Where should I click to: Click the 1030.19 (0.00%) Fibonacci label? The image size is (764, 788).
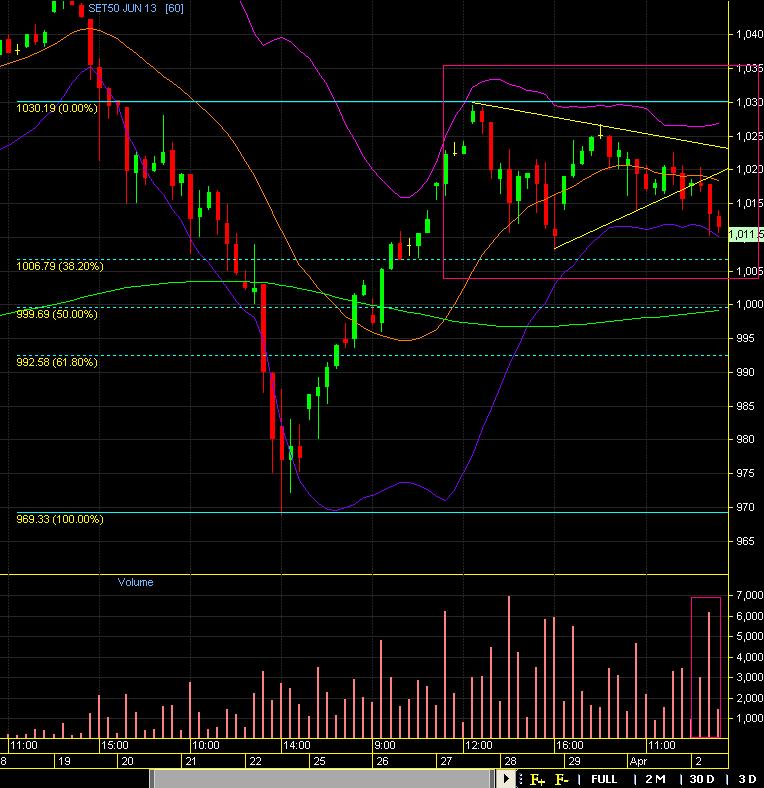[x=57, y=108]
